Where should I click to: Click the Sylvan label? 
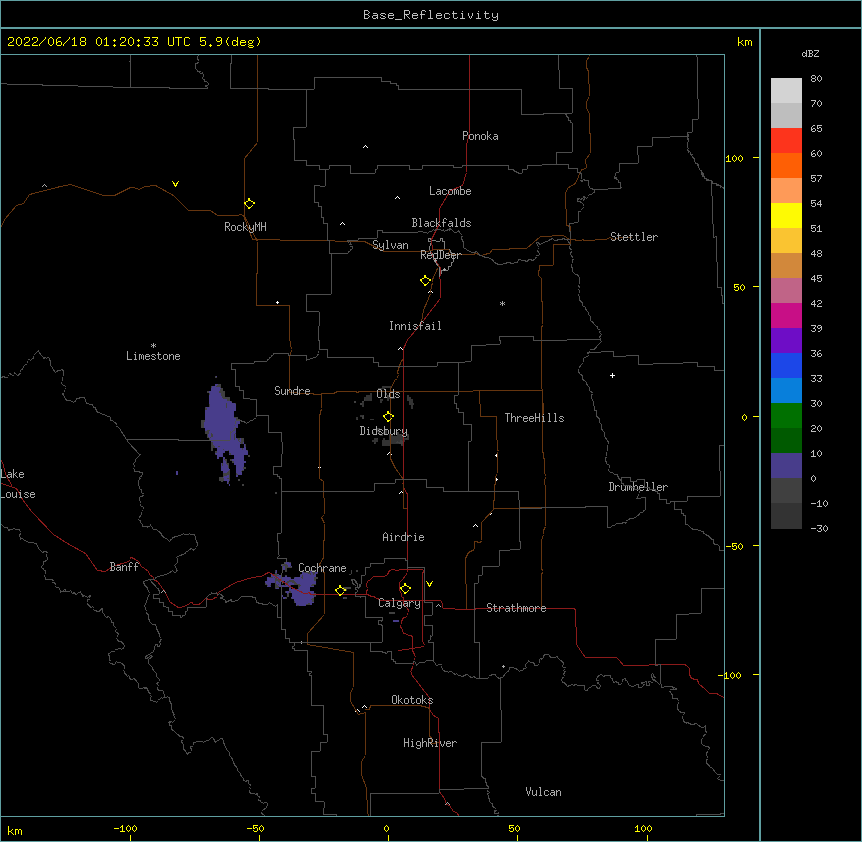click(390, 245)
